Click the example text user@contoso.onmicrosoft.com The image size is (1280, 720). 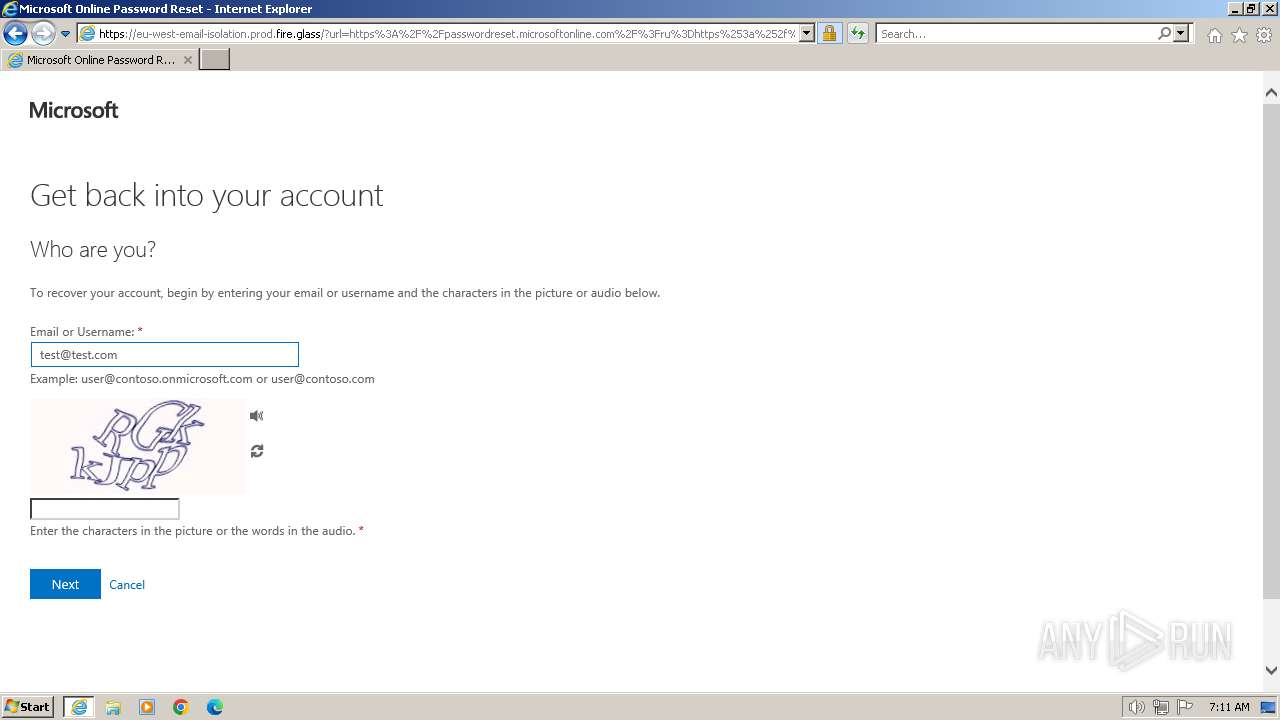[167, 379]
